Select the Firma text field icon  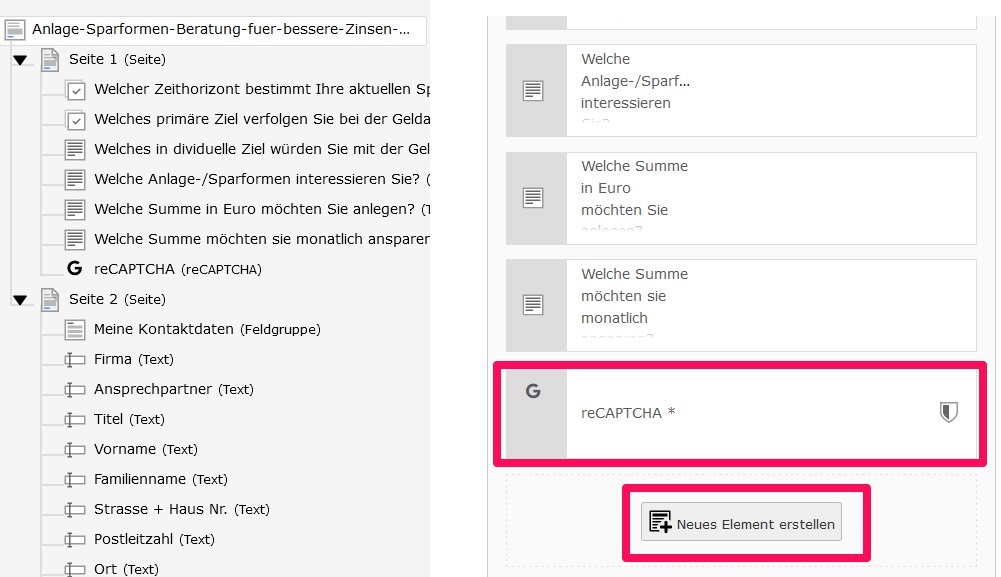coord(75,359)
